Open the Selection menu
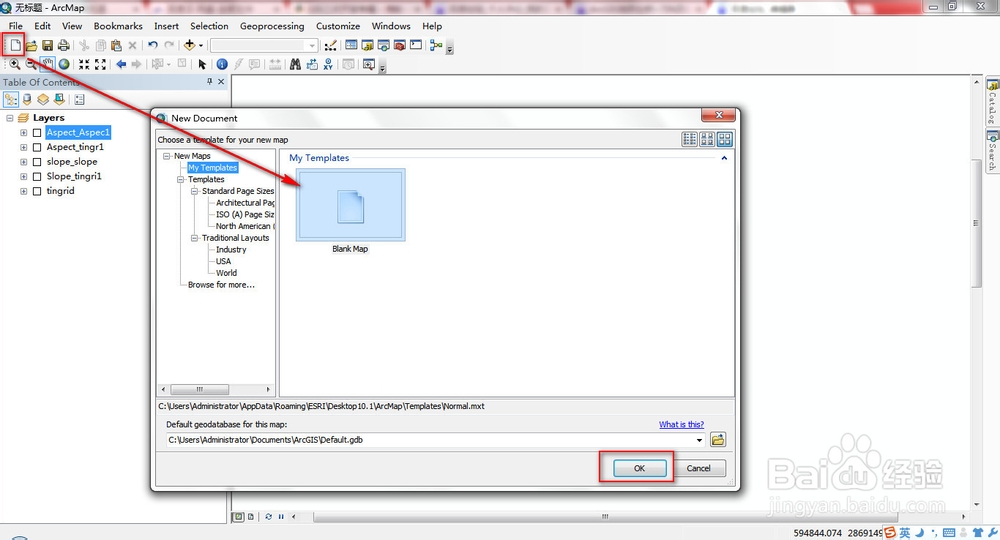This screenshot has width=1000, height=540. click(209, 26)
